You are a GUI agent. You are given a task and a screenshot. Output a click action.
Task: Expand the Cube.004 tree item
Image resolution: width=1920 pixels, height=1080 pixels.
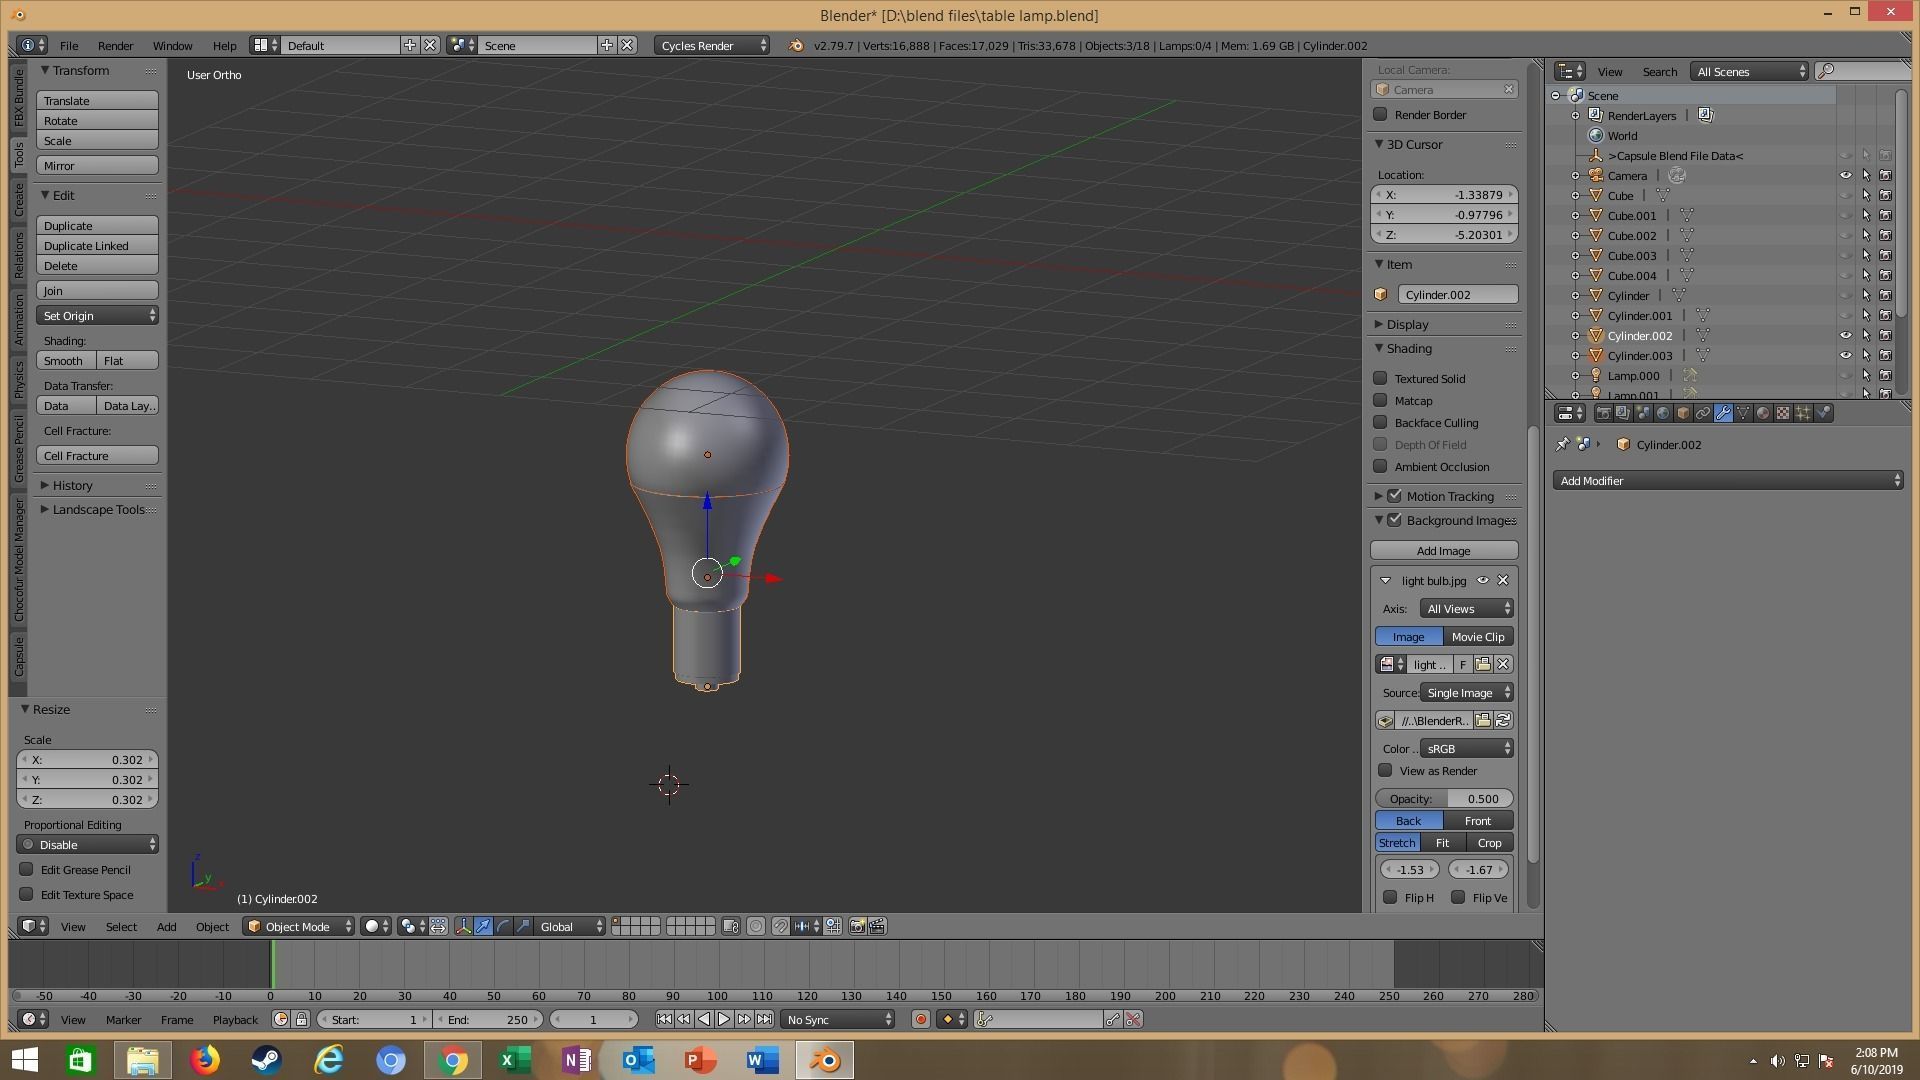coord(1576,276)
